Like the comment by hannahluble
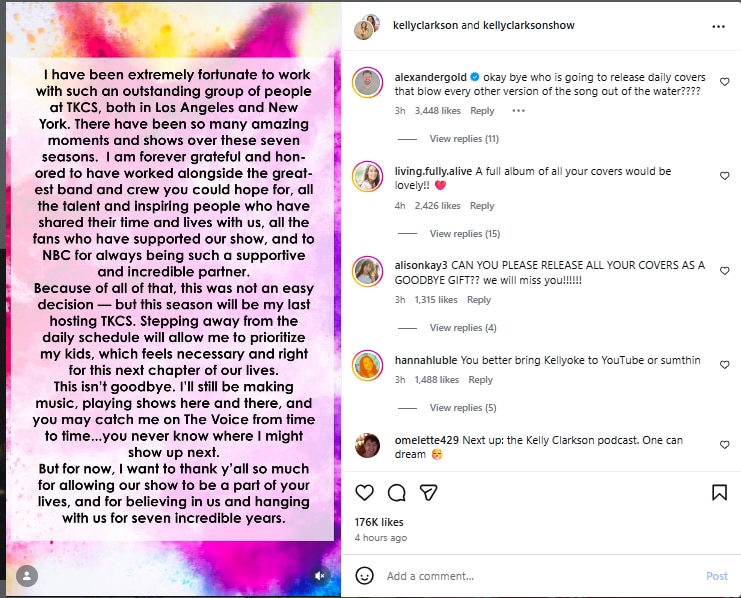Screen dimensions: 741x598 724,361
